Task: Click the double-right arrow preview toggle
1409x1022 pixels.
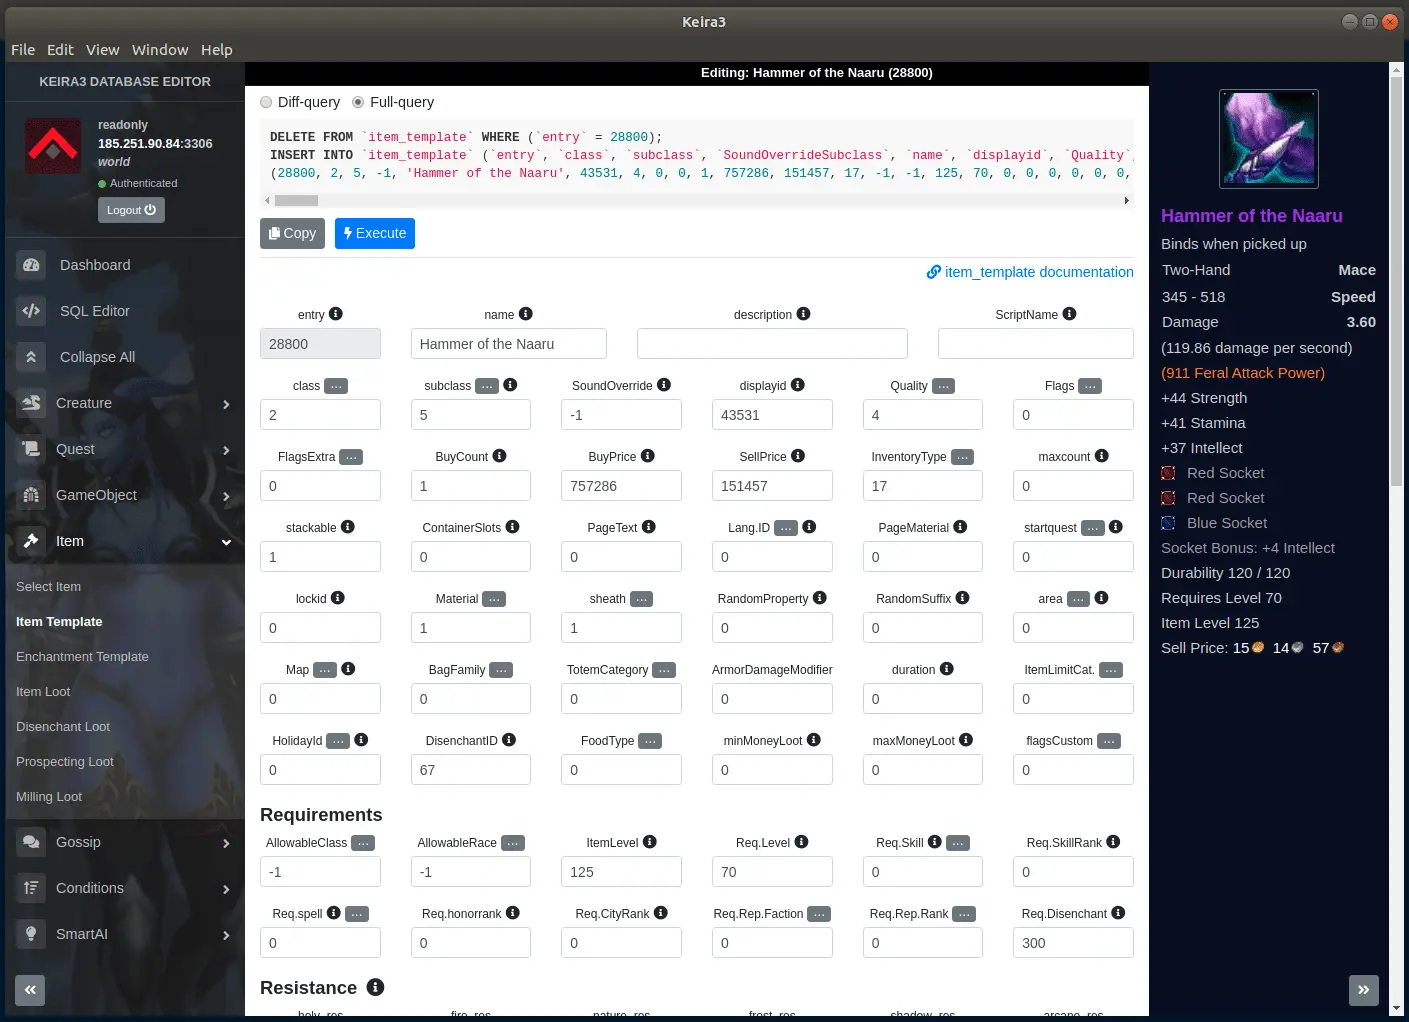Action: (1363, 990)
